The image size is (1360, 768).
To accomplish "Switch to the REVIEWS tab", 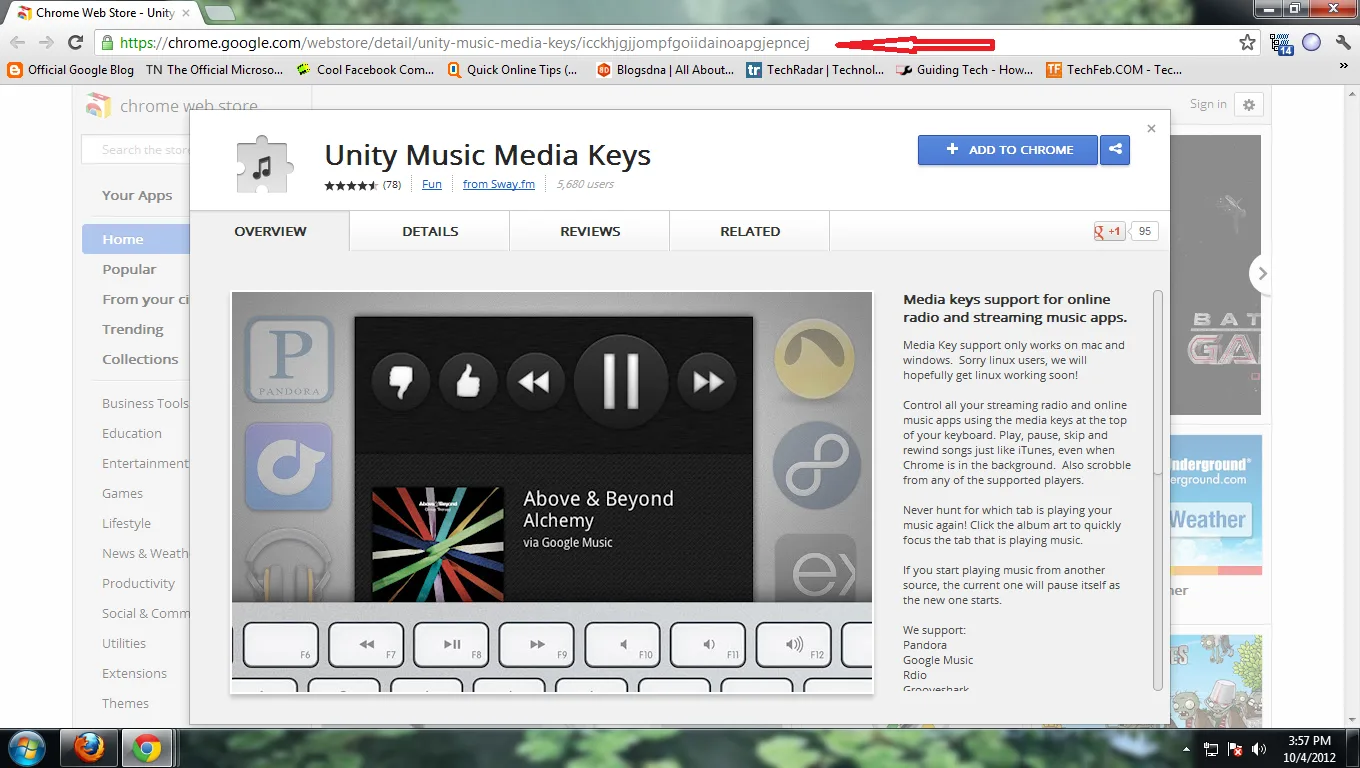I will pos(589,231).
